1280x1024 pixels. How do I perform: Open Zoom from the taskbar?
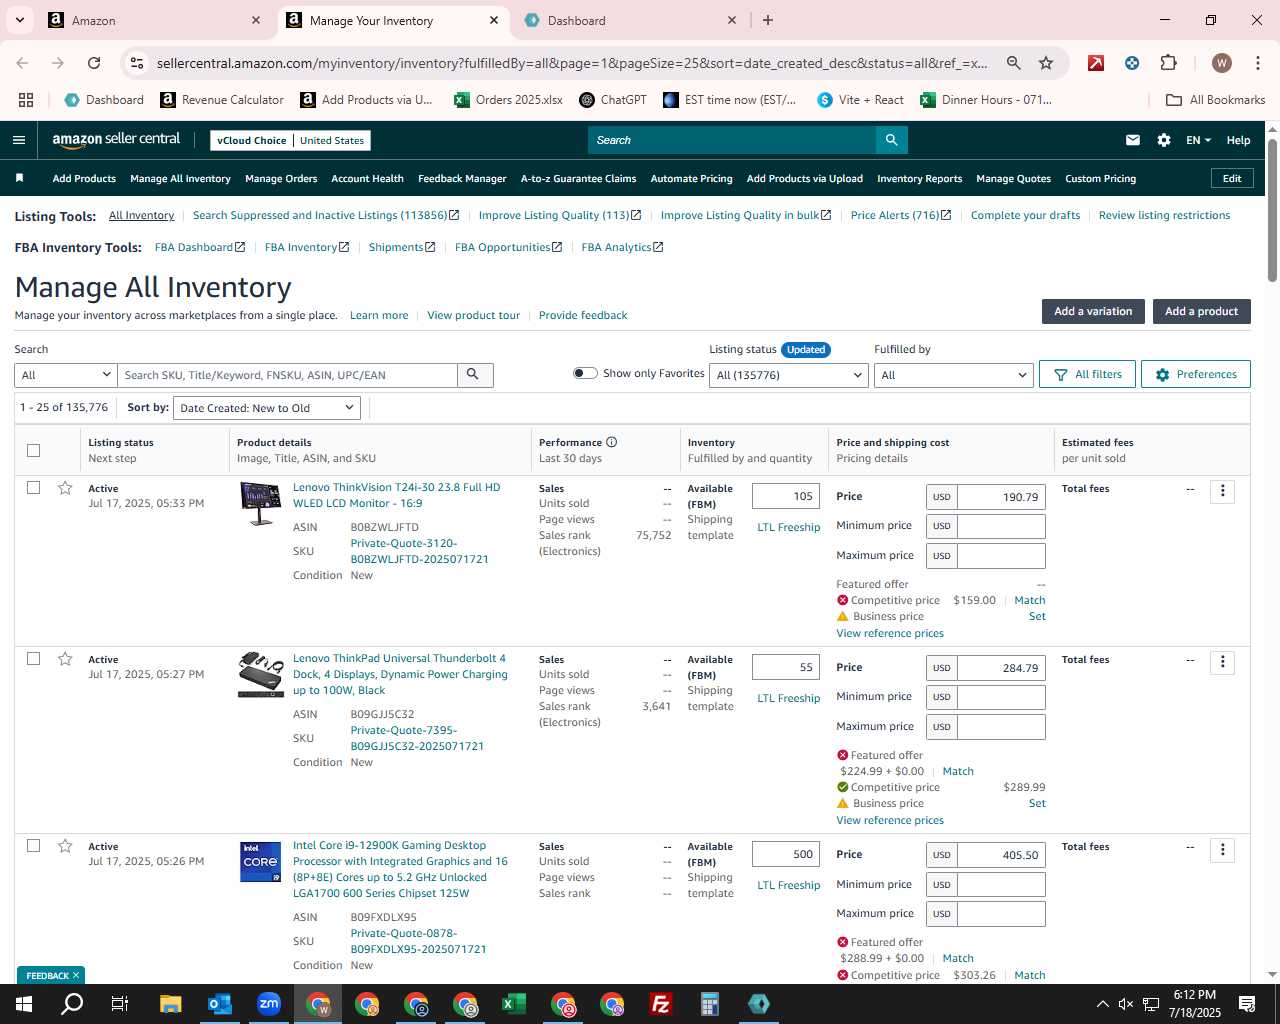269,1004
